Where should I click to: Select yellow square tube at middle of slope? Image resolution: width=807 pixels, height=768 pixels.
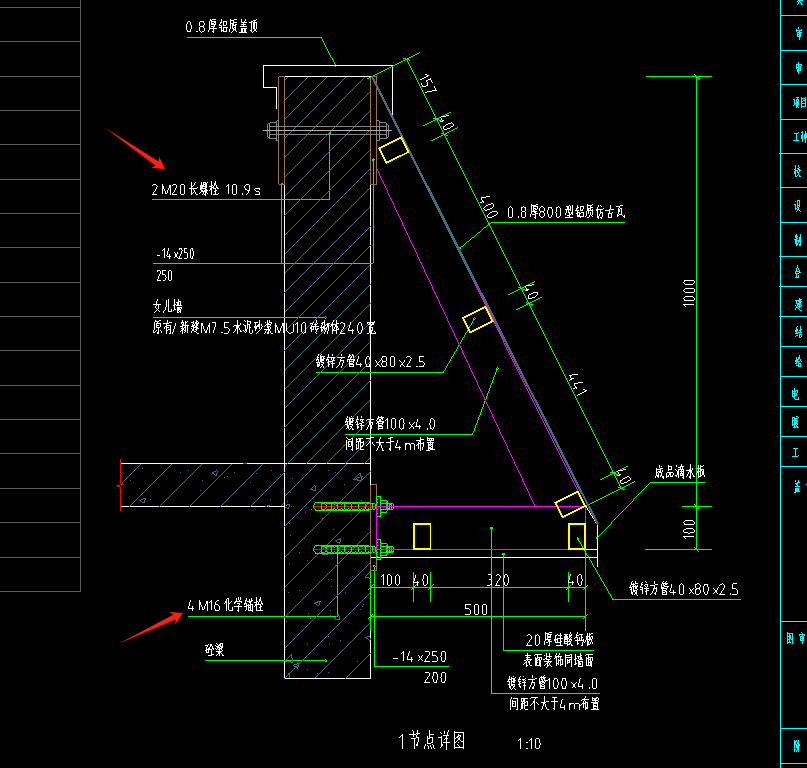click(478, 320)
